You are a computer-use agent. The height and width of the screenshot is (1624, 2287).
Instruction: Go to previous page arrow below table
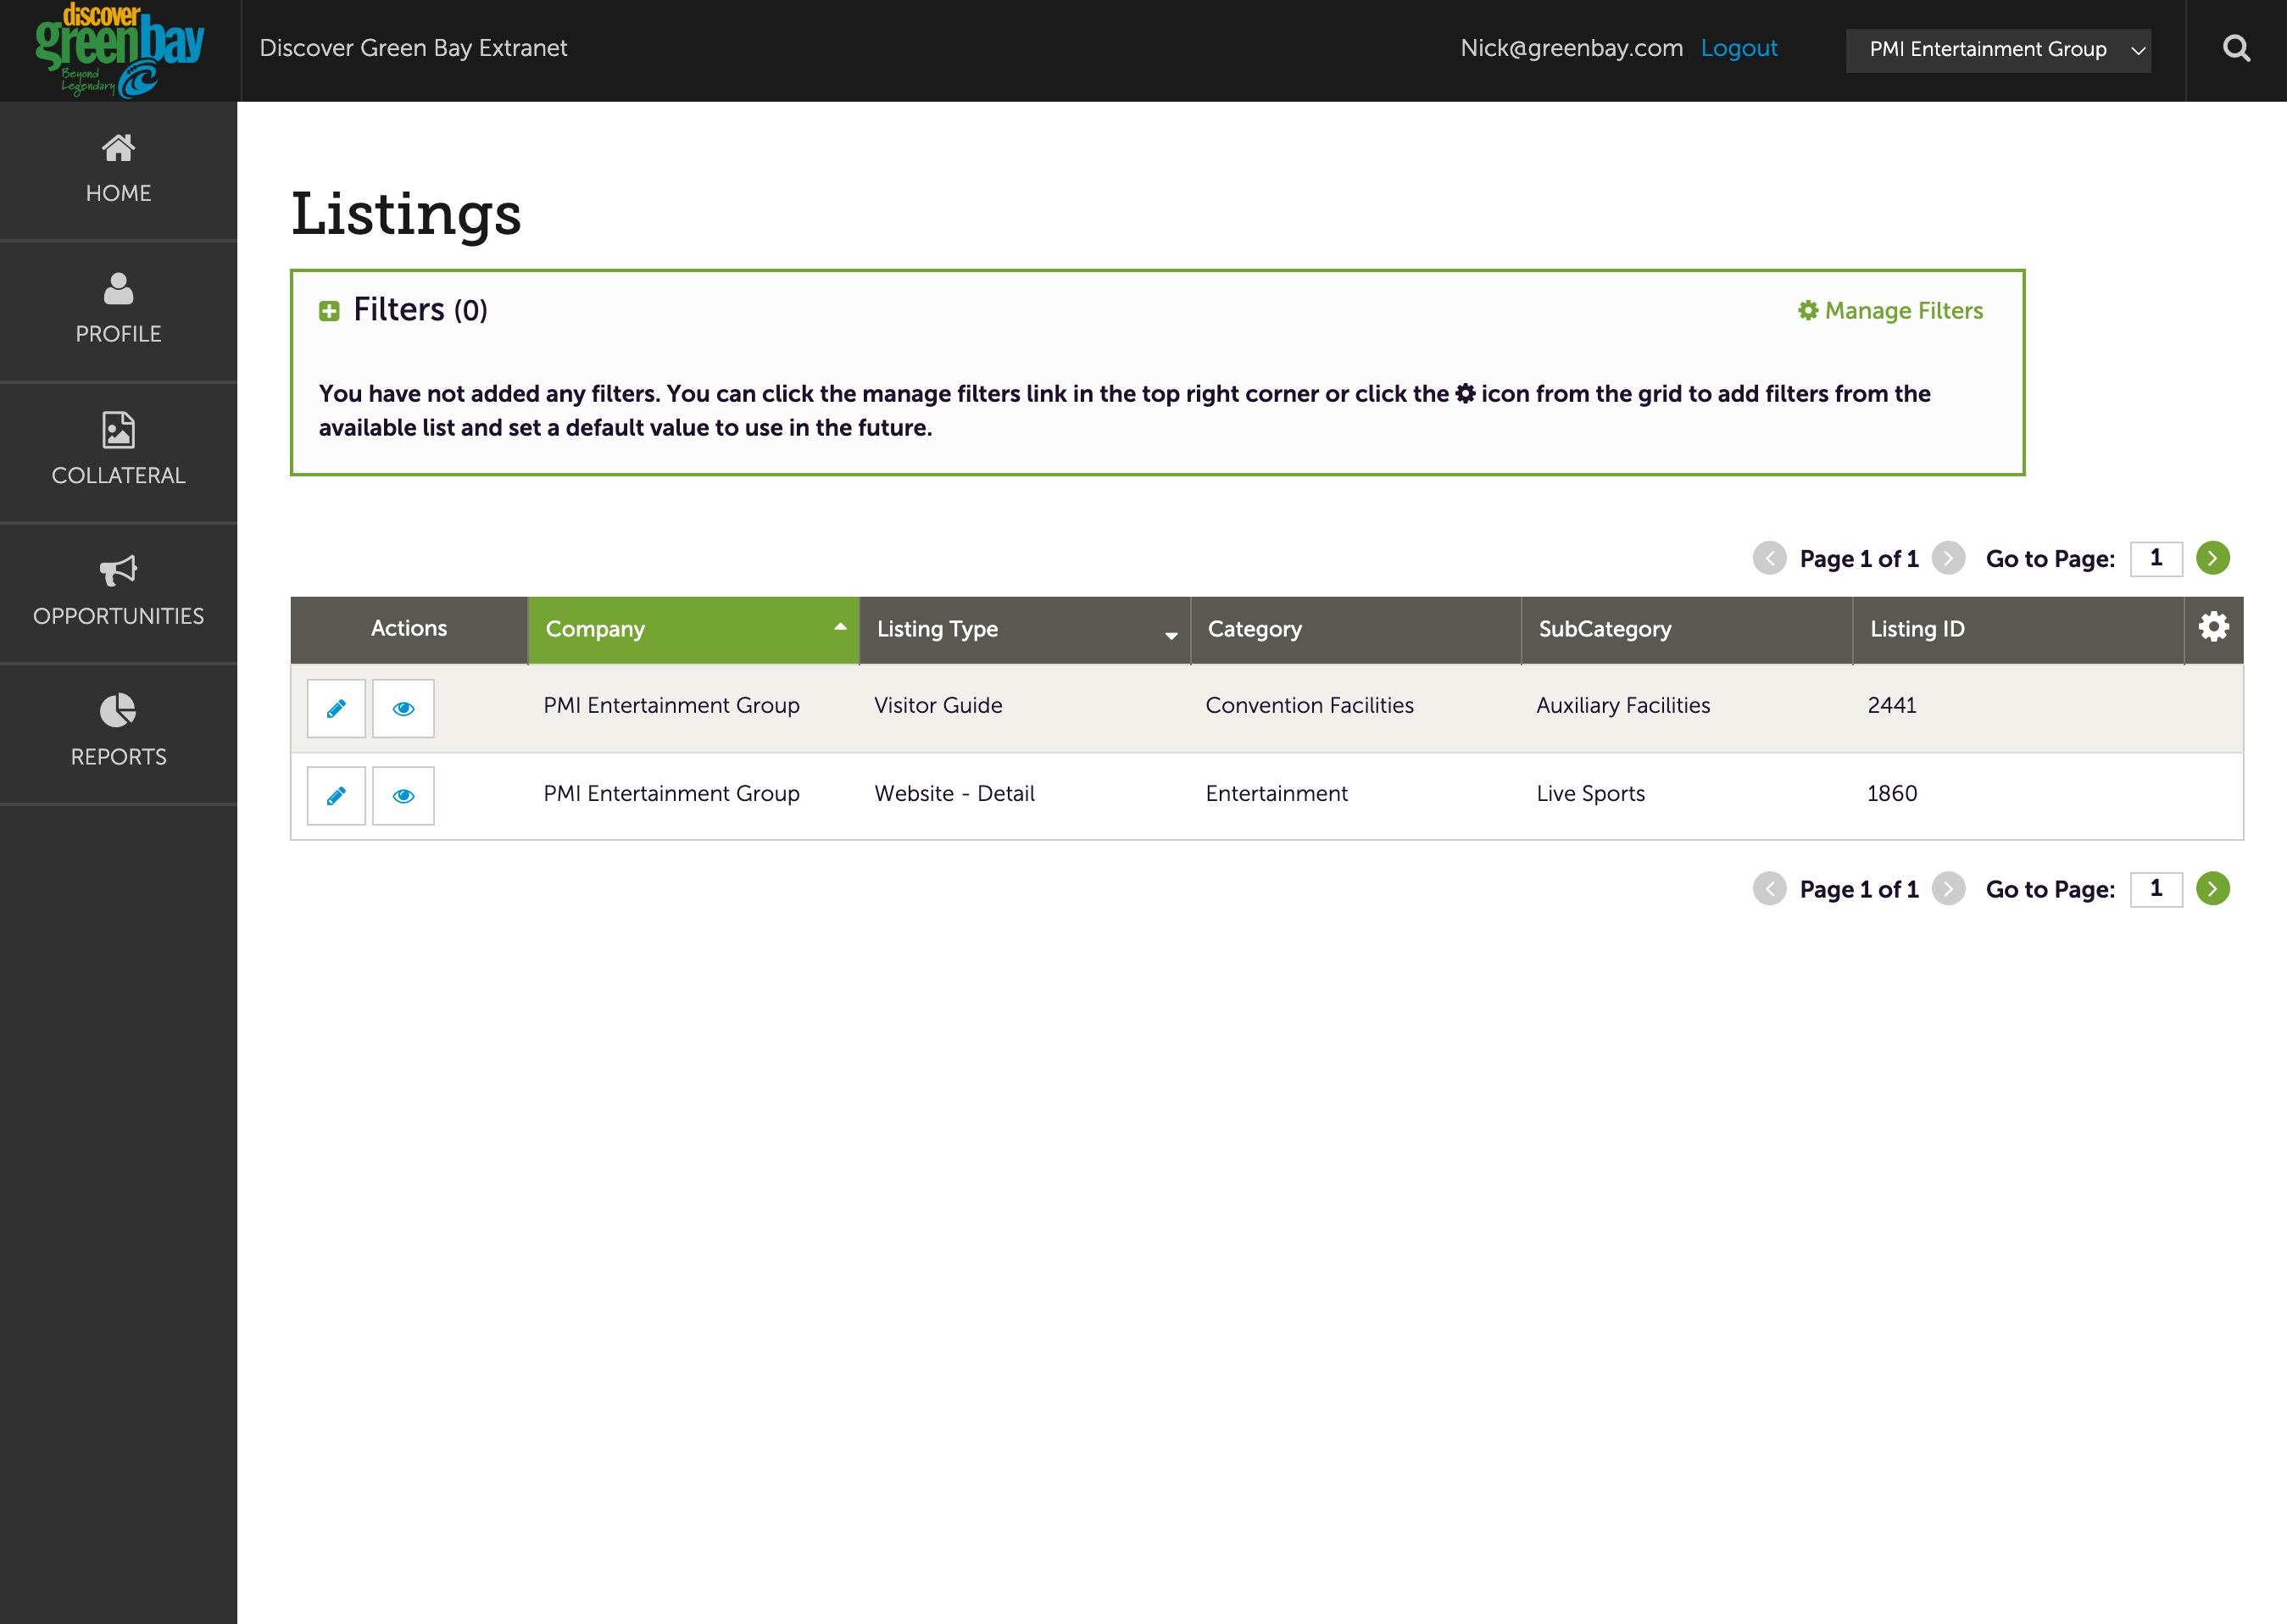[1769, 889]
